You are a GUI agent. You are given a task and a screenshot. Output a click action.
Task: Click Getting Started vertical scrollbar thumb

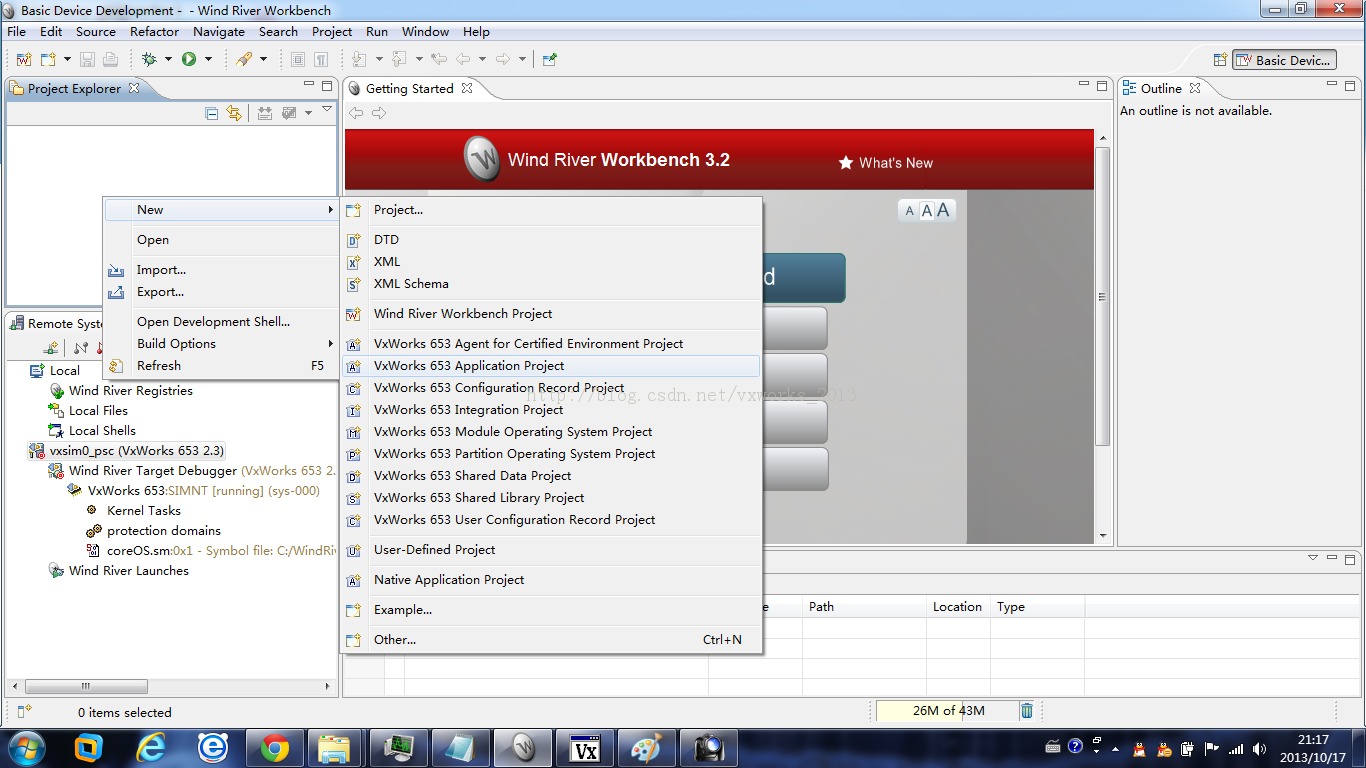coord(1102,296)
